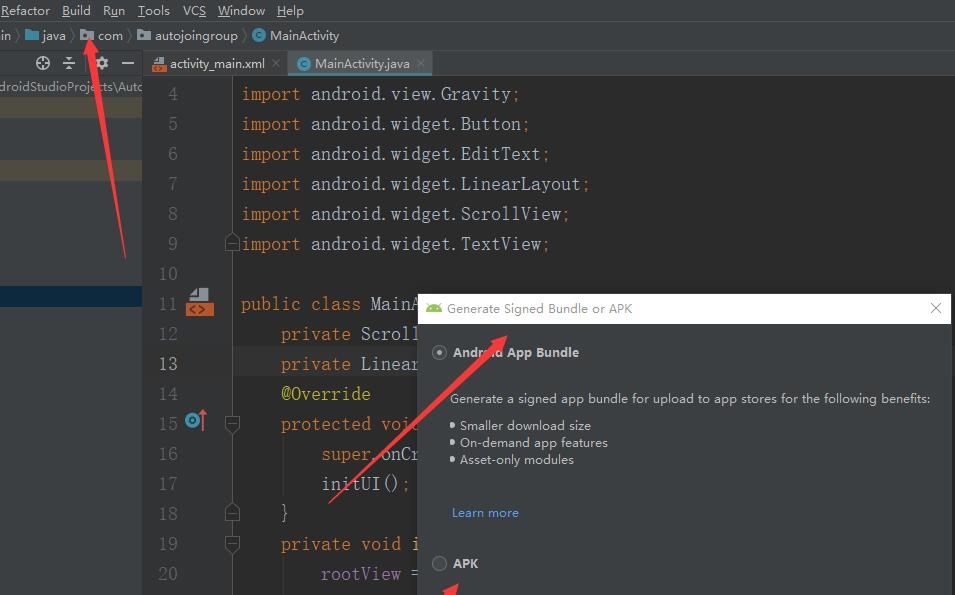Hide the project panel with minus icon
The width and height of the screenshot is (955, 595).
pos(127,63)
